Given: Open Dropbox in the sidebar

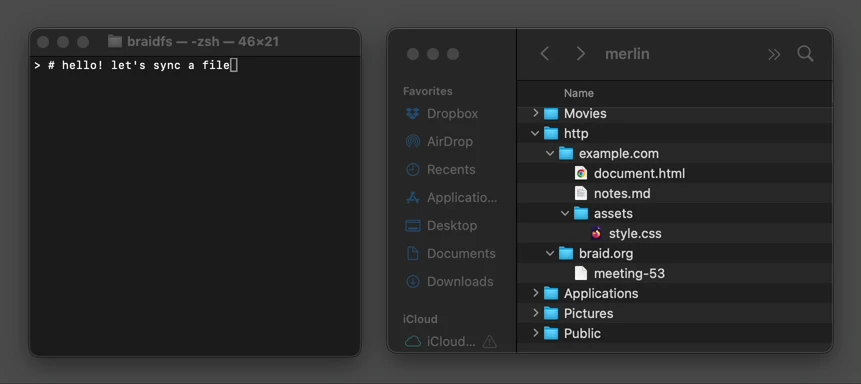Looking at the screenshot, I should [x=442, y=114].
